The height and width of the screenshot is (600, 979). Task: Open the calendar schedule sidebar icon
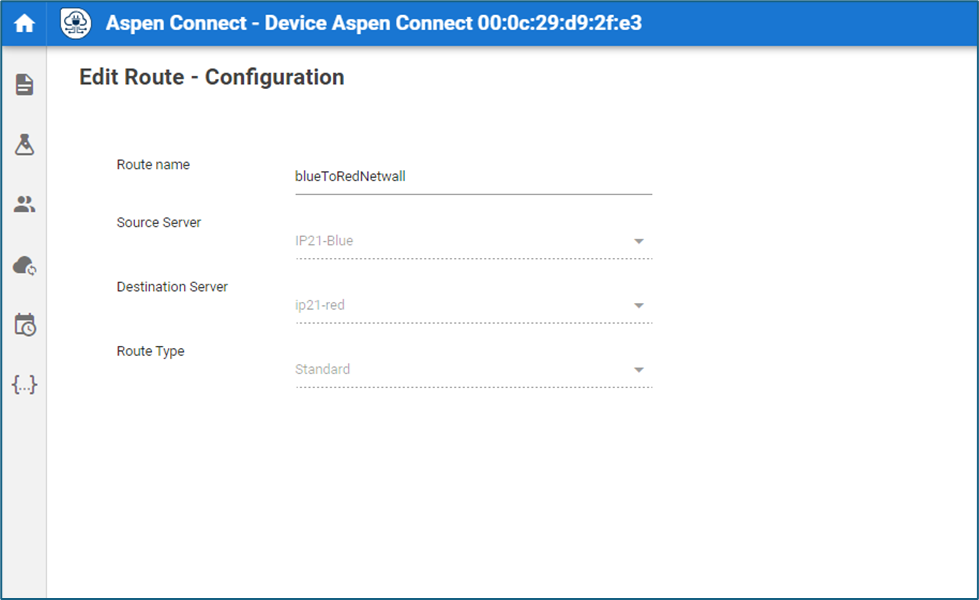point(25,325)
